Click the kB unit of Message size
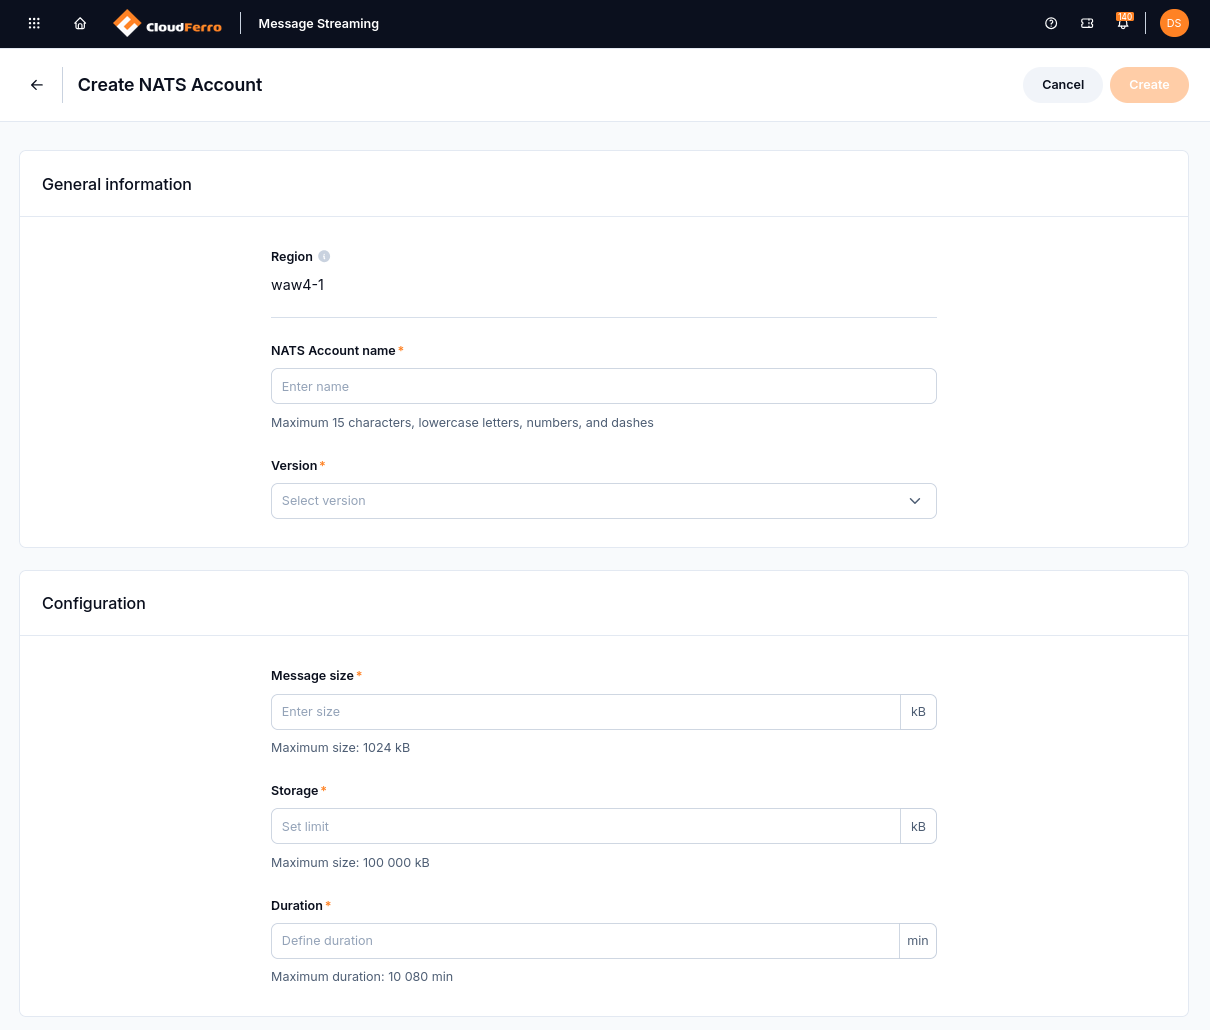 pos(918,712)
